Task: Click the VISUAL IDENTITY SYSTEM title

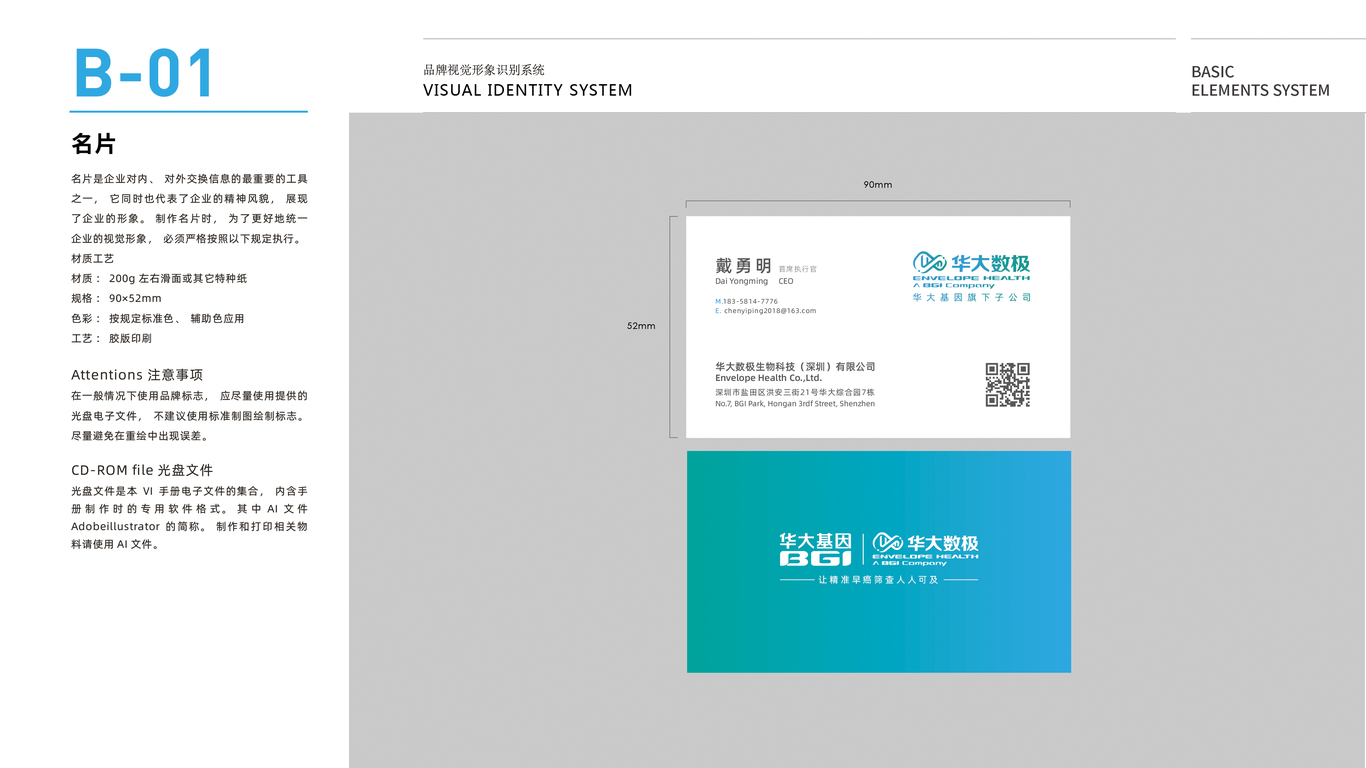Action: pyautogui.click(x=528, y=90)
